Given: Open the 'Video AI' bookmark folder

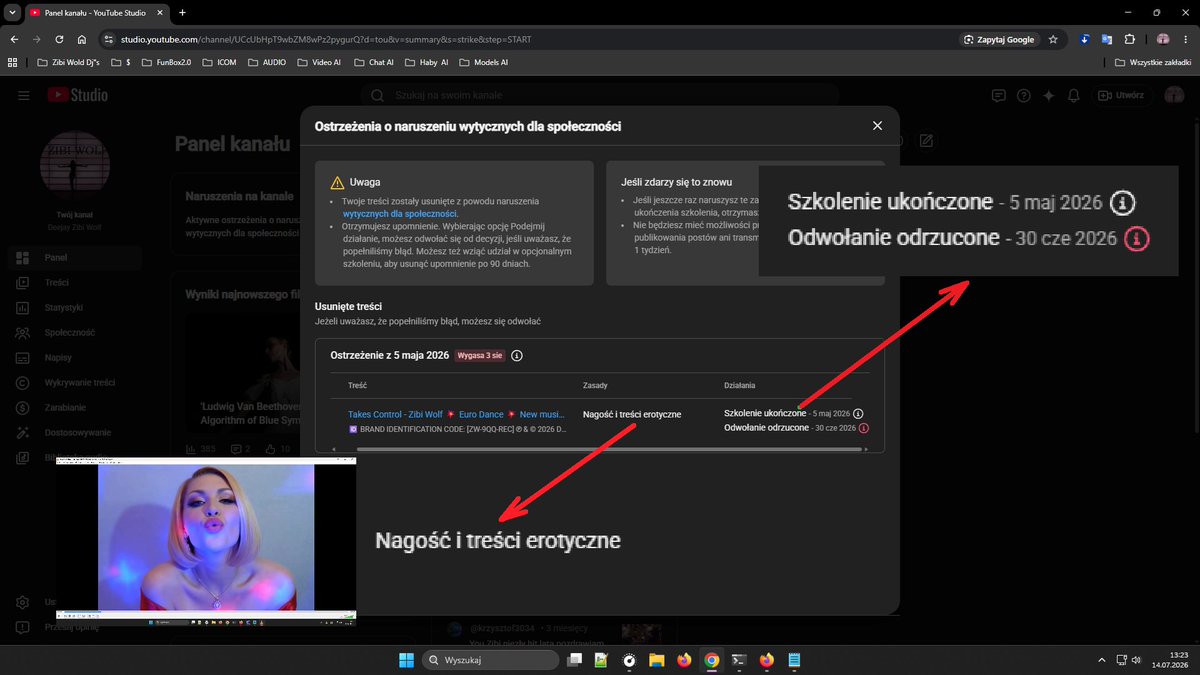Looking at the screenshot, I should (x=319, y=62).
